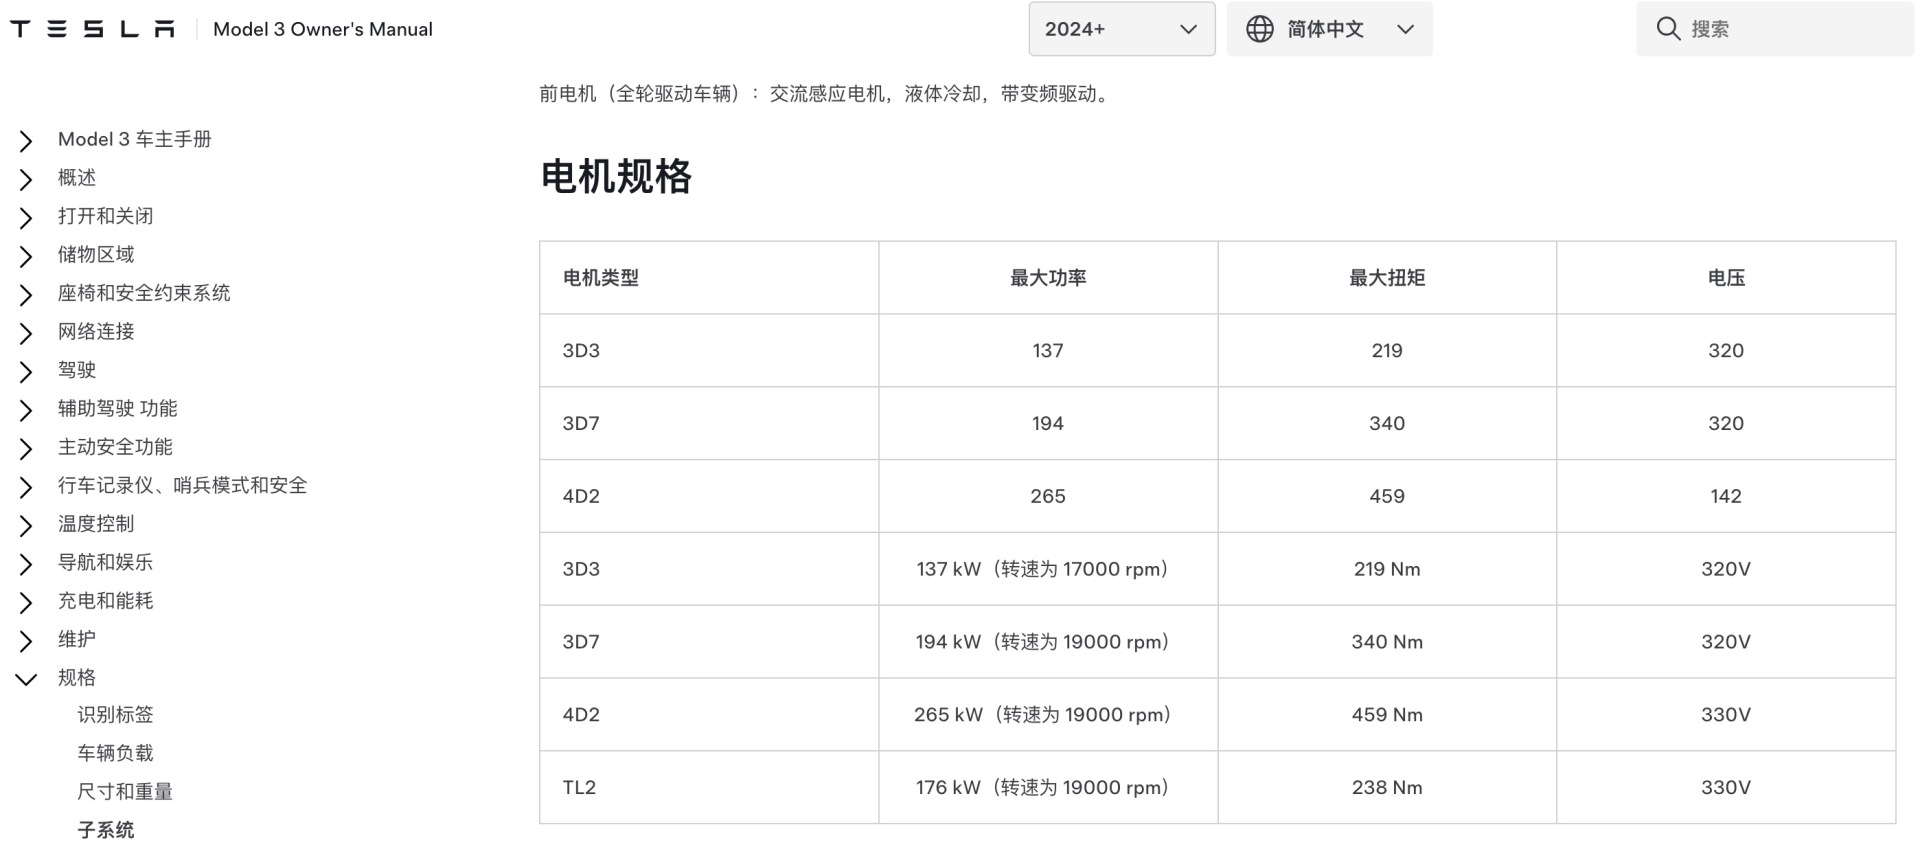Click the 265 kW(转速为 19000 rpm) cell
1920x849 pixels.
tap(1046, 715)
